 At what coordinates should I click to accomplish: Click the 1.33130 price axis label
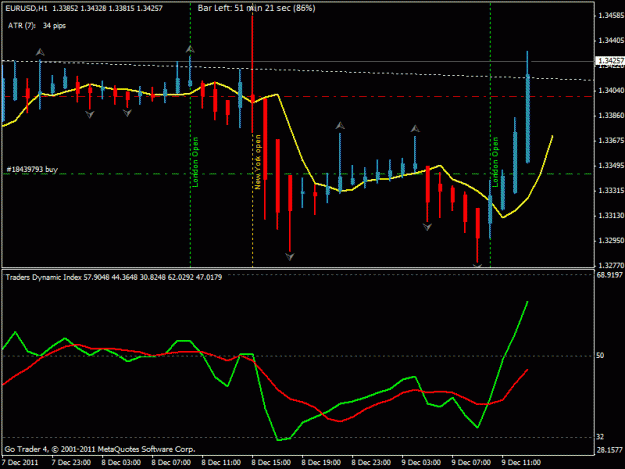611,216
